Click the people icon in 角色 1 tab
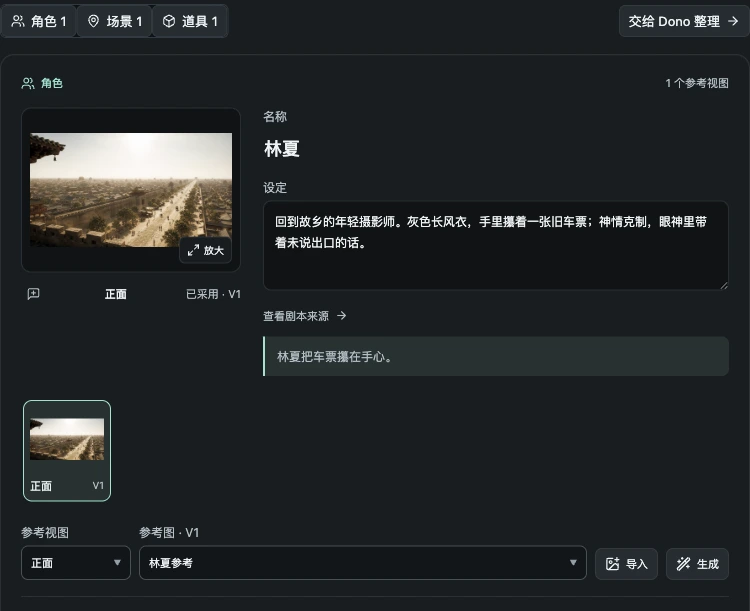 [x=18, y=21]
